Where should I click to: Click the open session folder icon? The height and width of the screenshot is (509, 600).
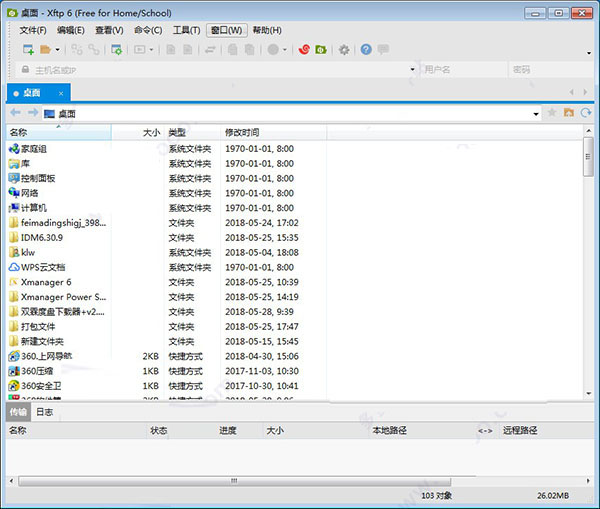[x=46, y=49]
